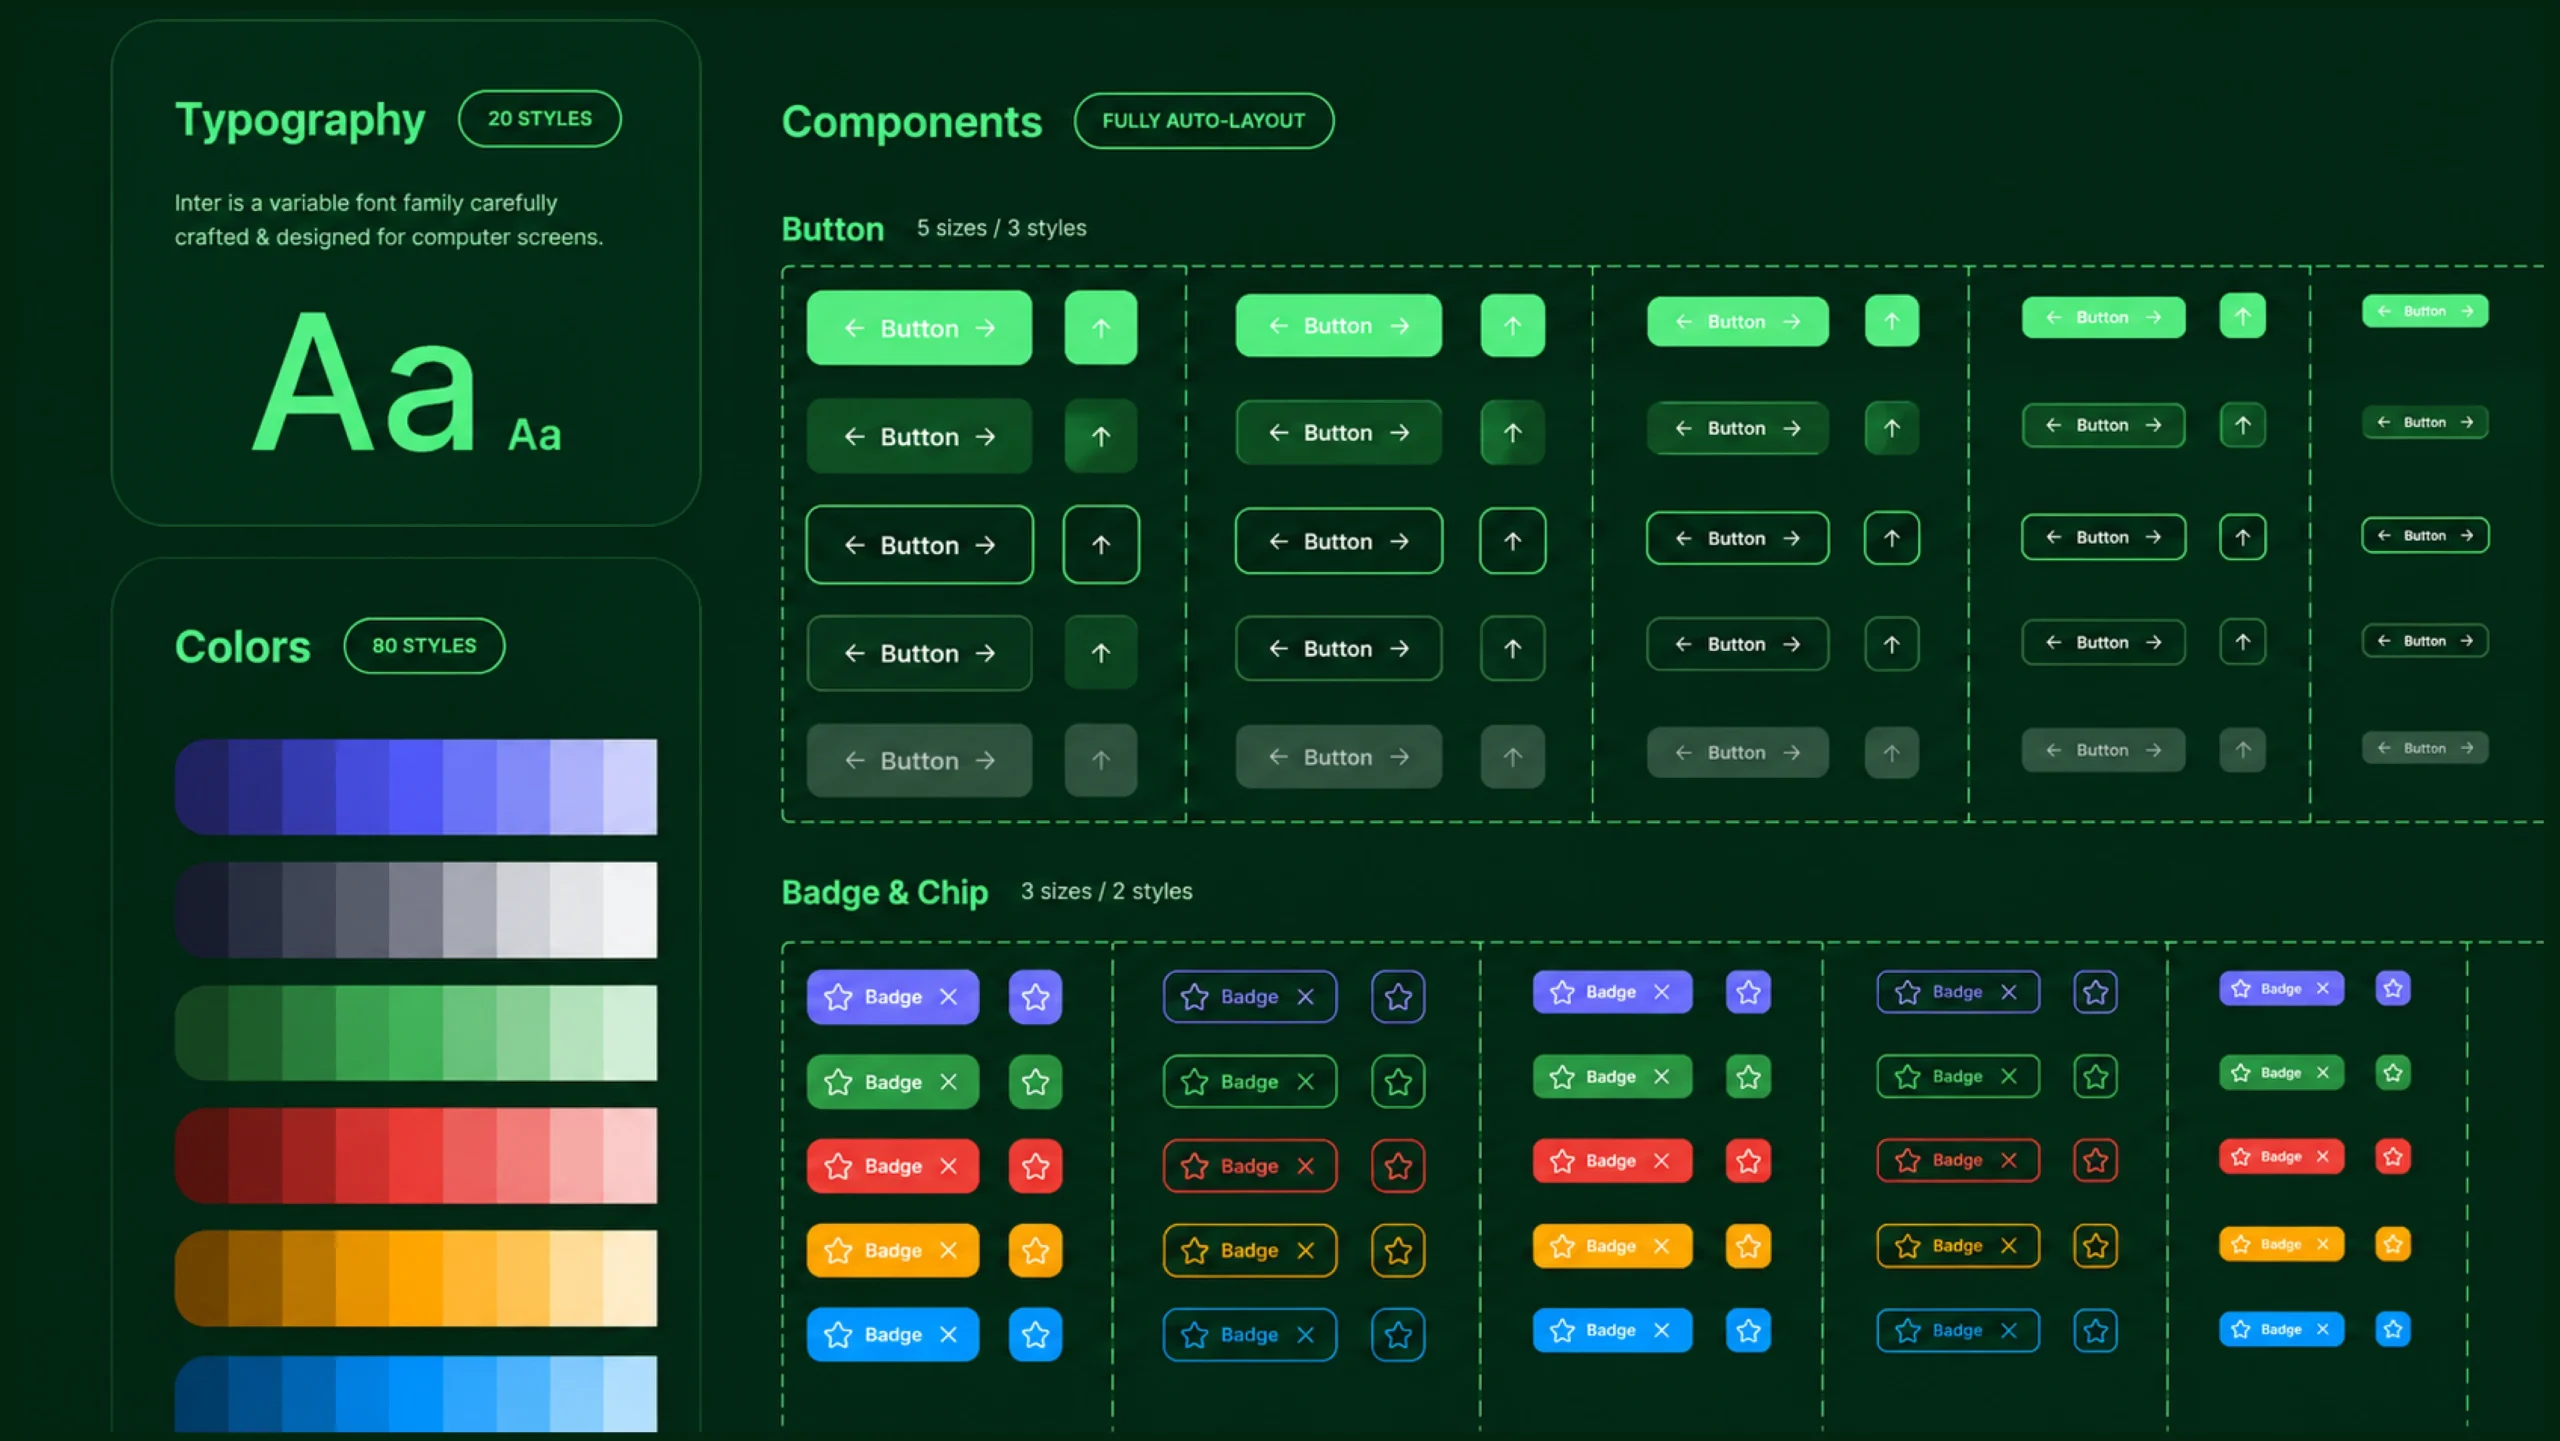
Task: Click the small-size dark-green Button
Action: (2103, 425)
